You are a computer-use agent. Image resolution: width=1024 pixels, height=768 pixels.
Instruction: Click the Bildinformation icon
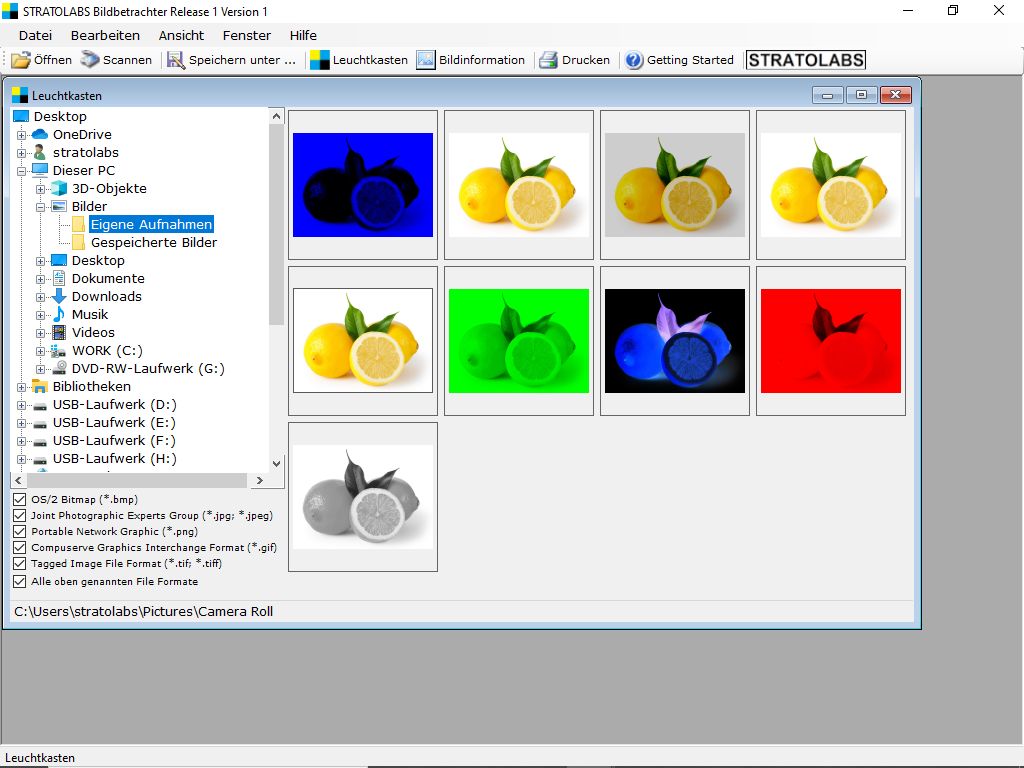point(426,60)
